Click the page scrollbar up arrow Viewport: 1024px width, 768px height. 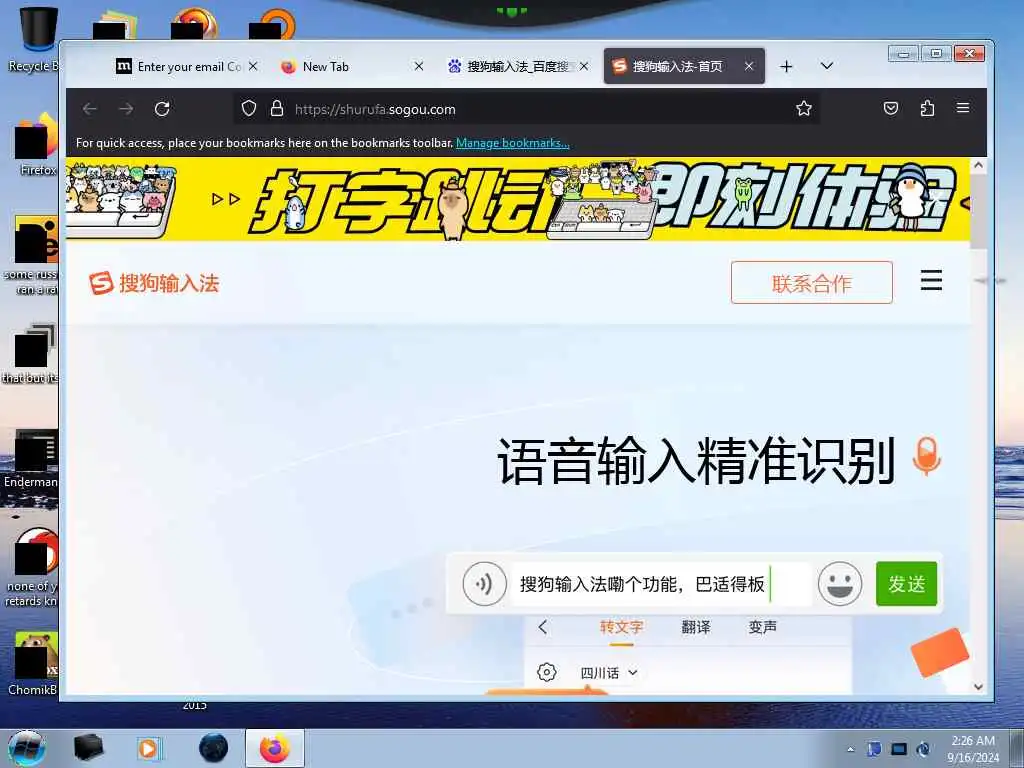tap(978, 165)
